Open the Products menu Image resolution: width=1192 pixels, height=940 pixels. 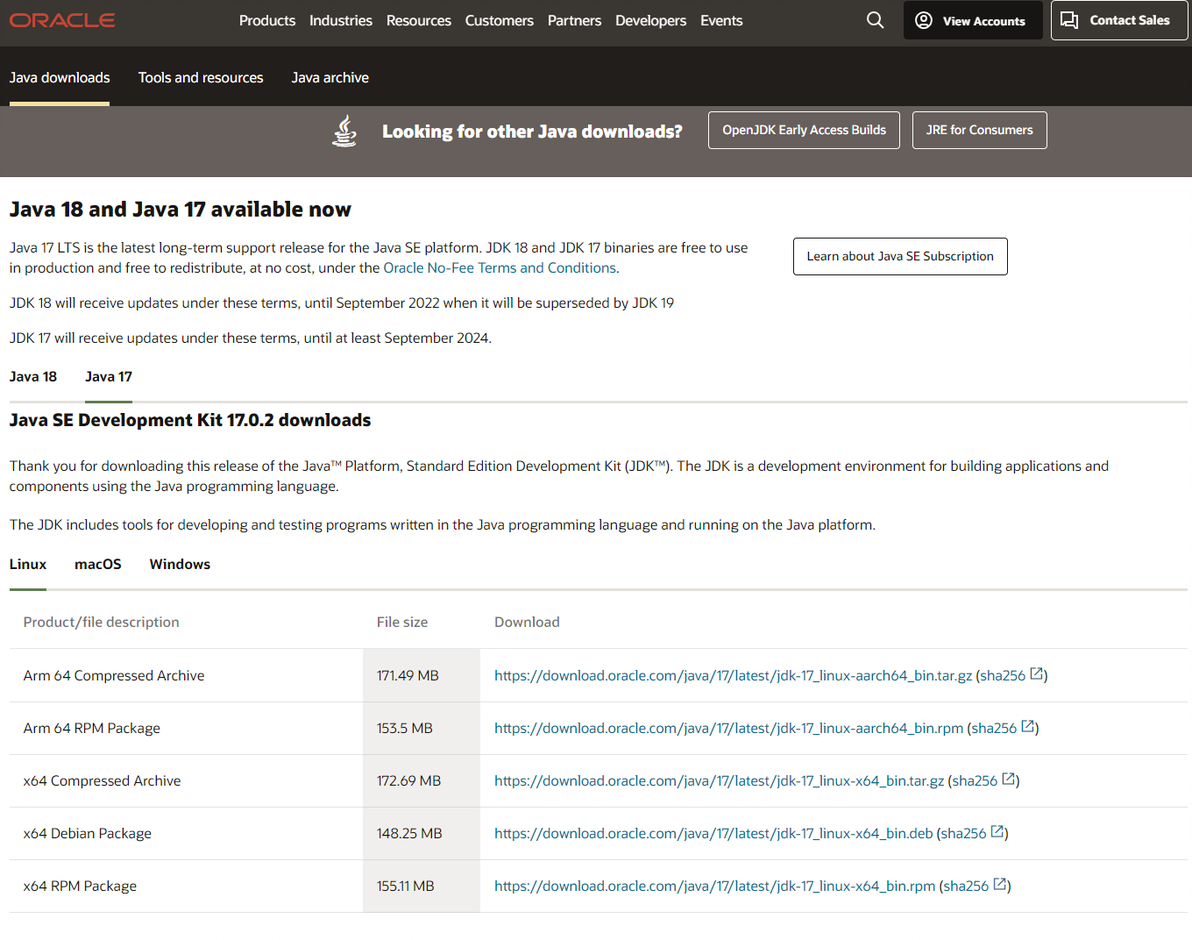267,20
